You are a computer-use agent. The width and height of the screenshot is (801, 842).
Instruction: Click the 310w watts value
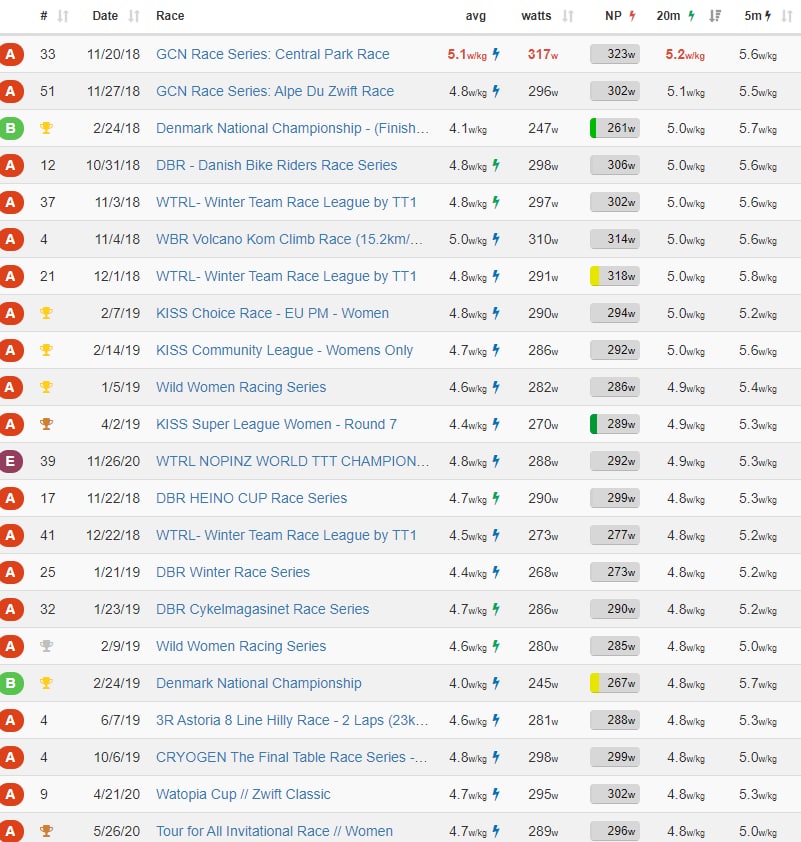543,239
